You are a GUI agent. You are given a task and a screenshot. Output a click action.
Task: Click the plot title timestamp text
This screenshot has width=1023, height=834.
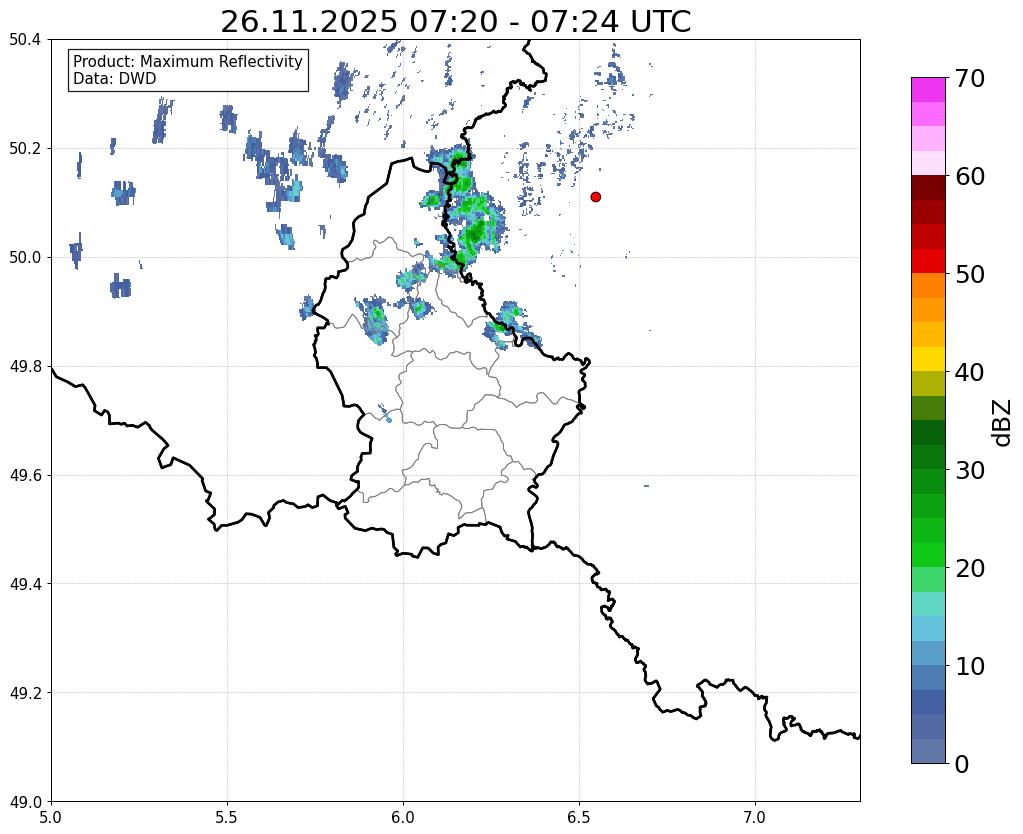tap(455, 22)
